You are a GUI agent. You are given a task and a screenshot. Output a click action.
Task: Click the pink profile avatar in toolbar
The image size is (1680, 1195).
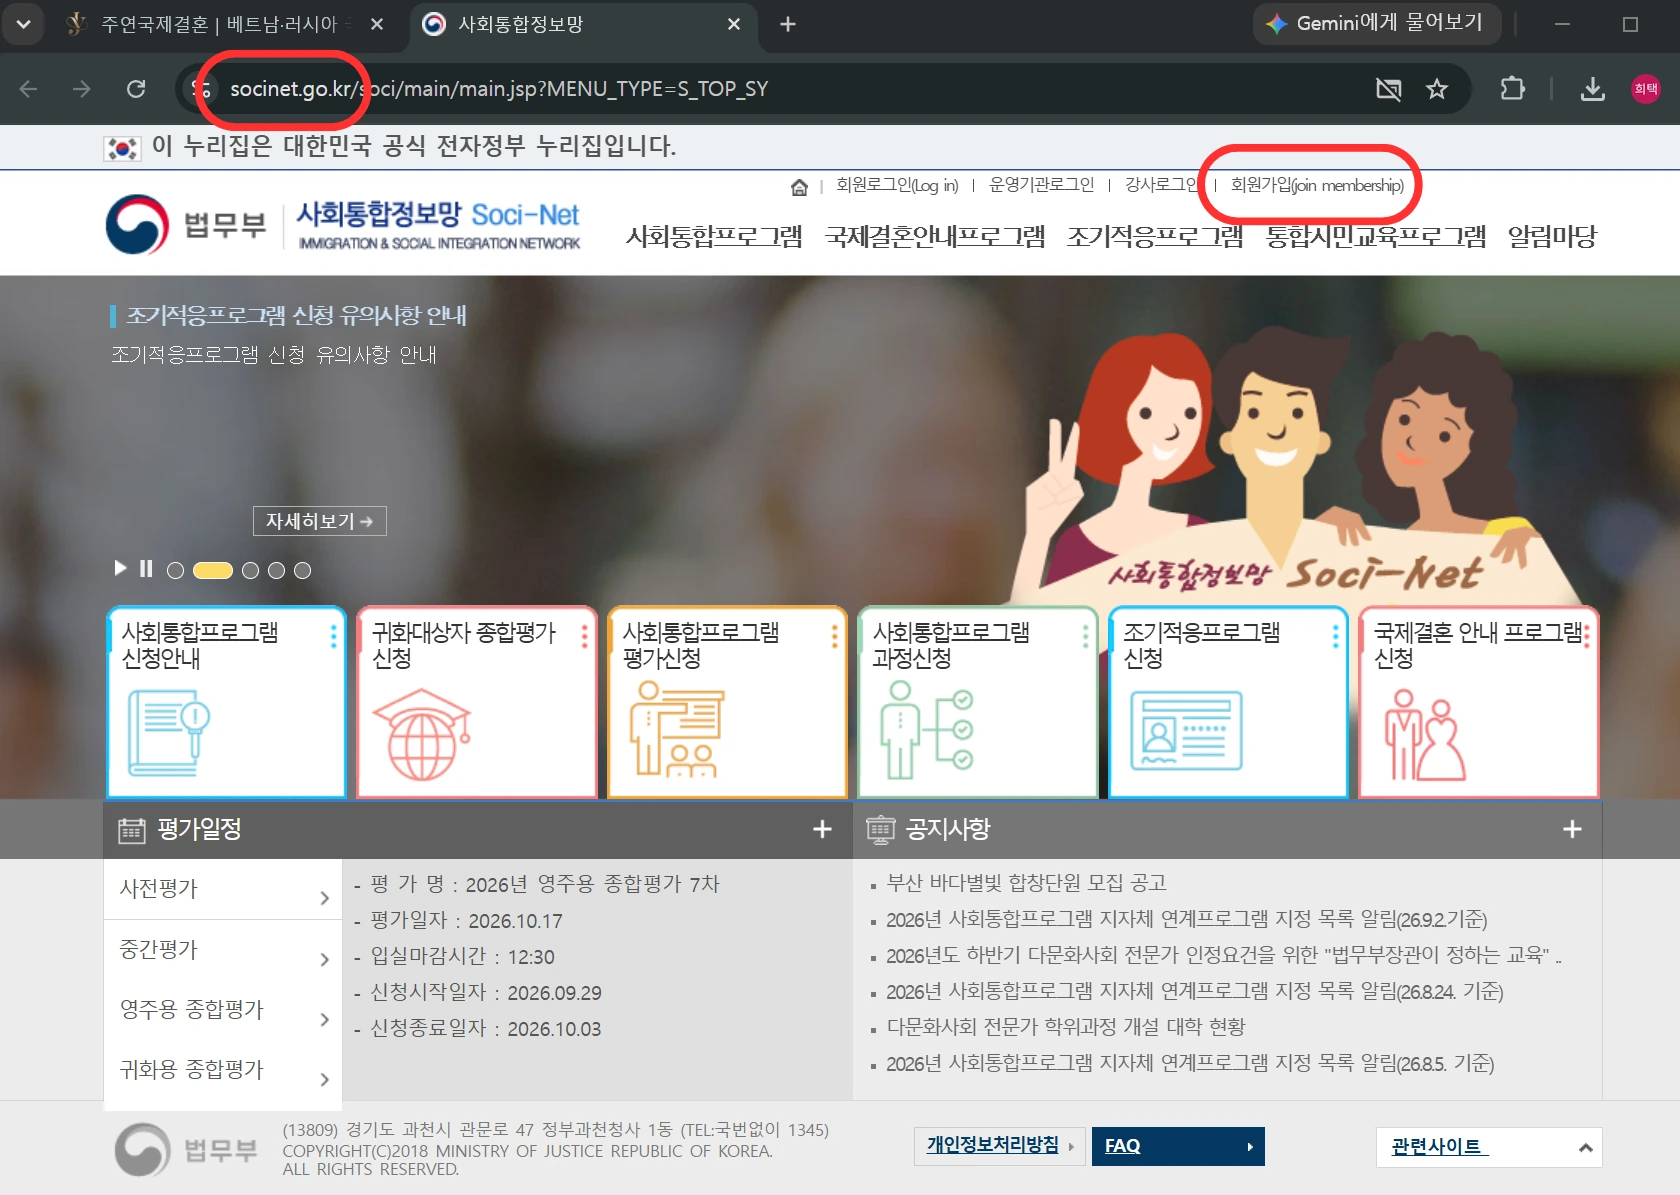[1645, 89]
